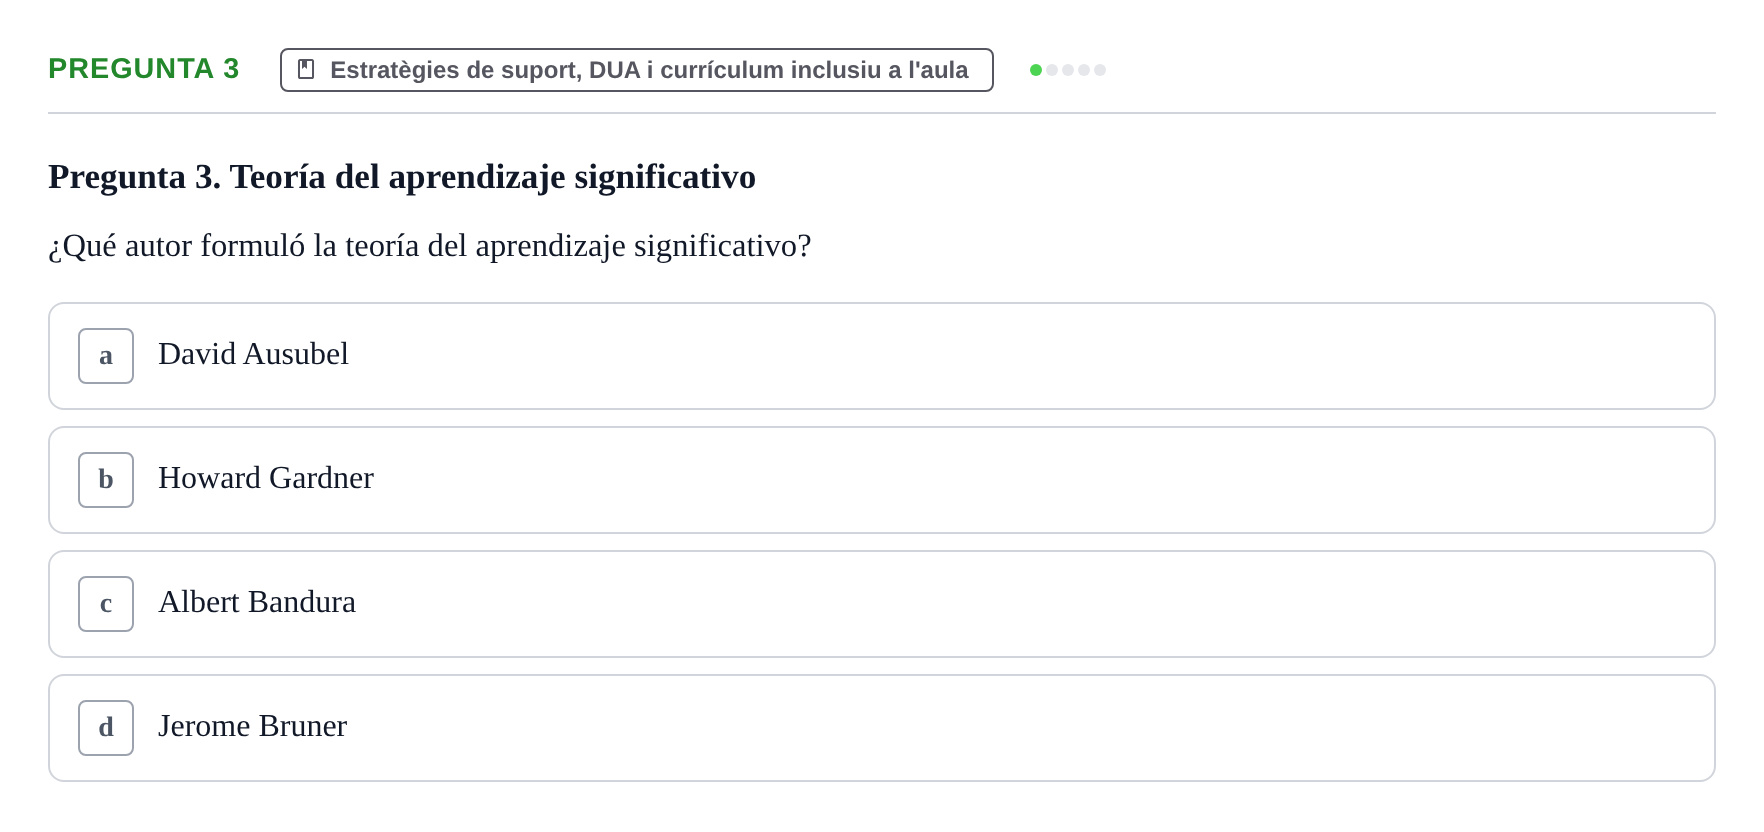
Task: Click the question text about aprendizaje significativo
Action: [430, 246]
